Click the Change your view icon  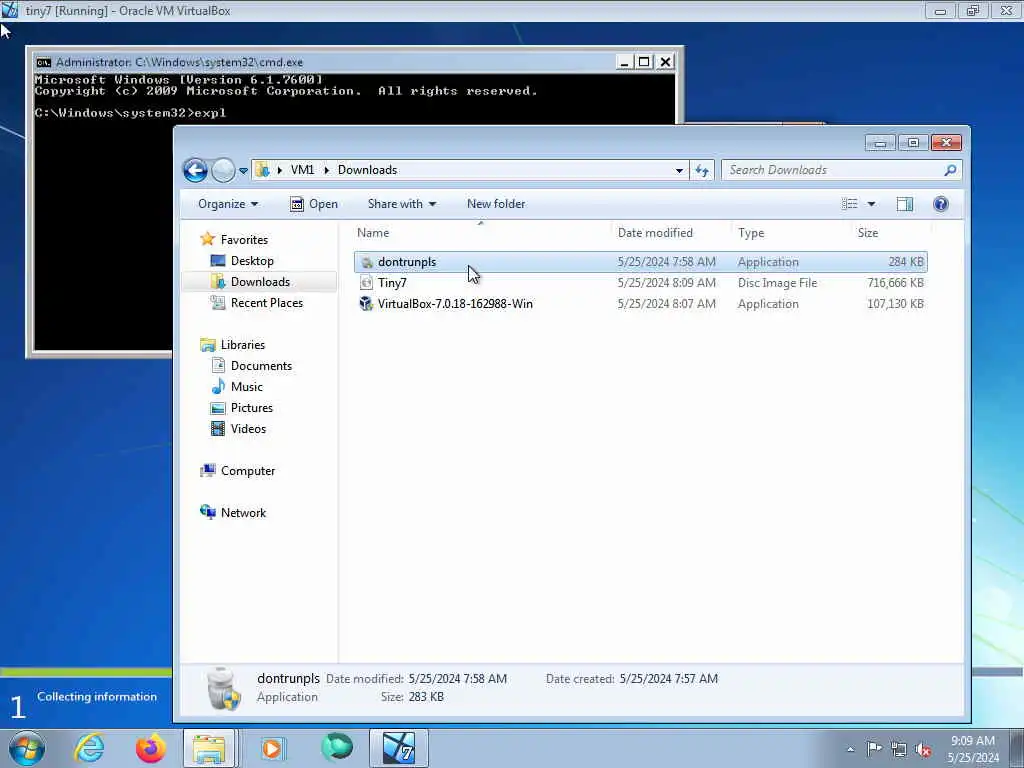pyautogui.click(x=850, y=204)
